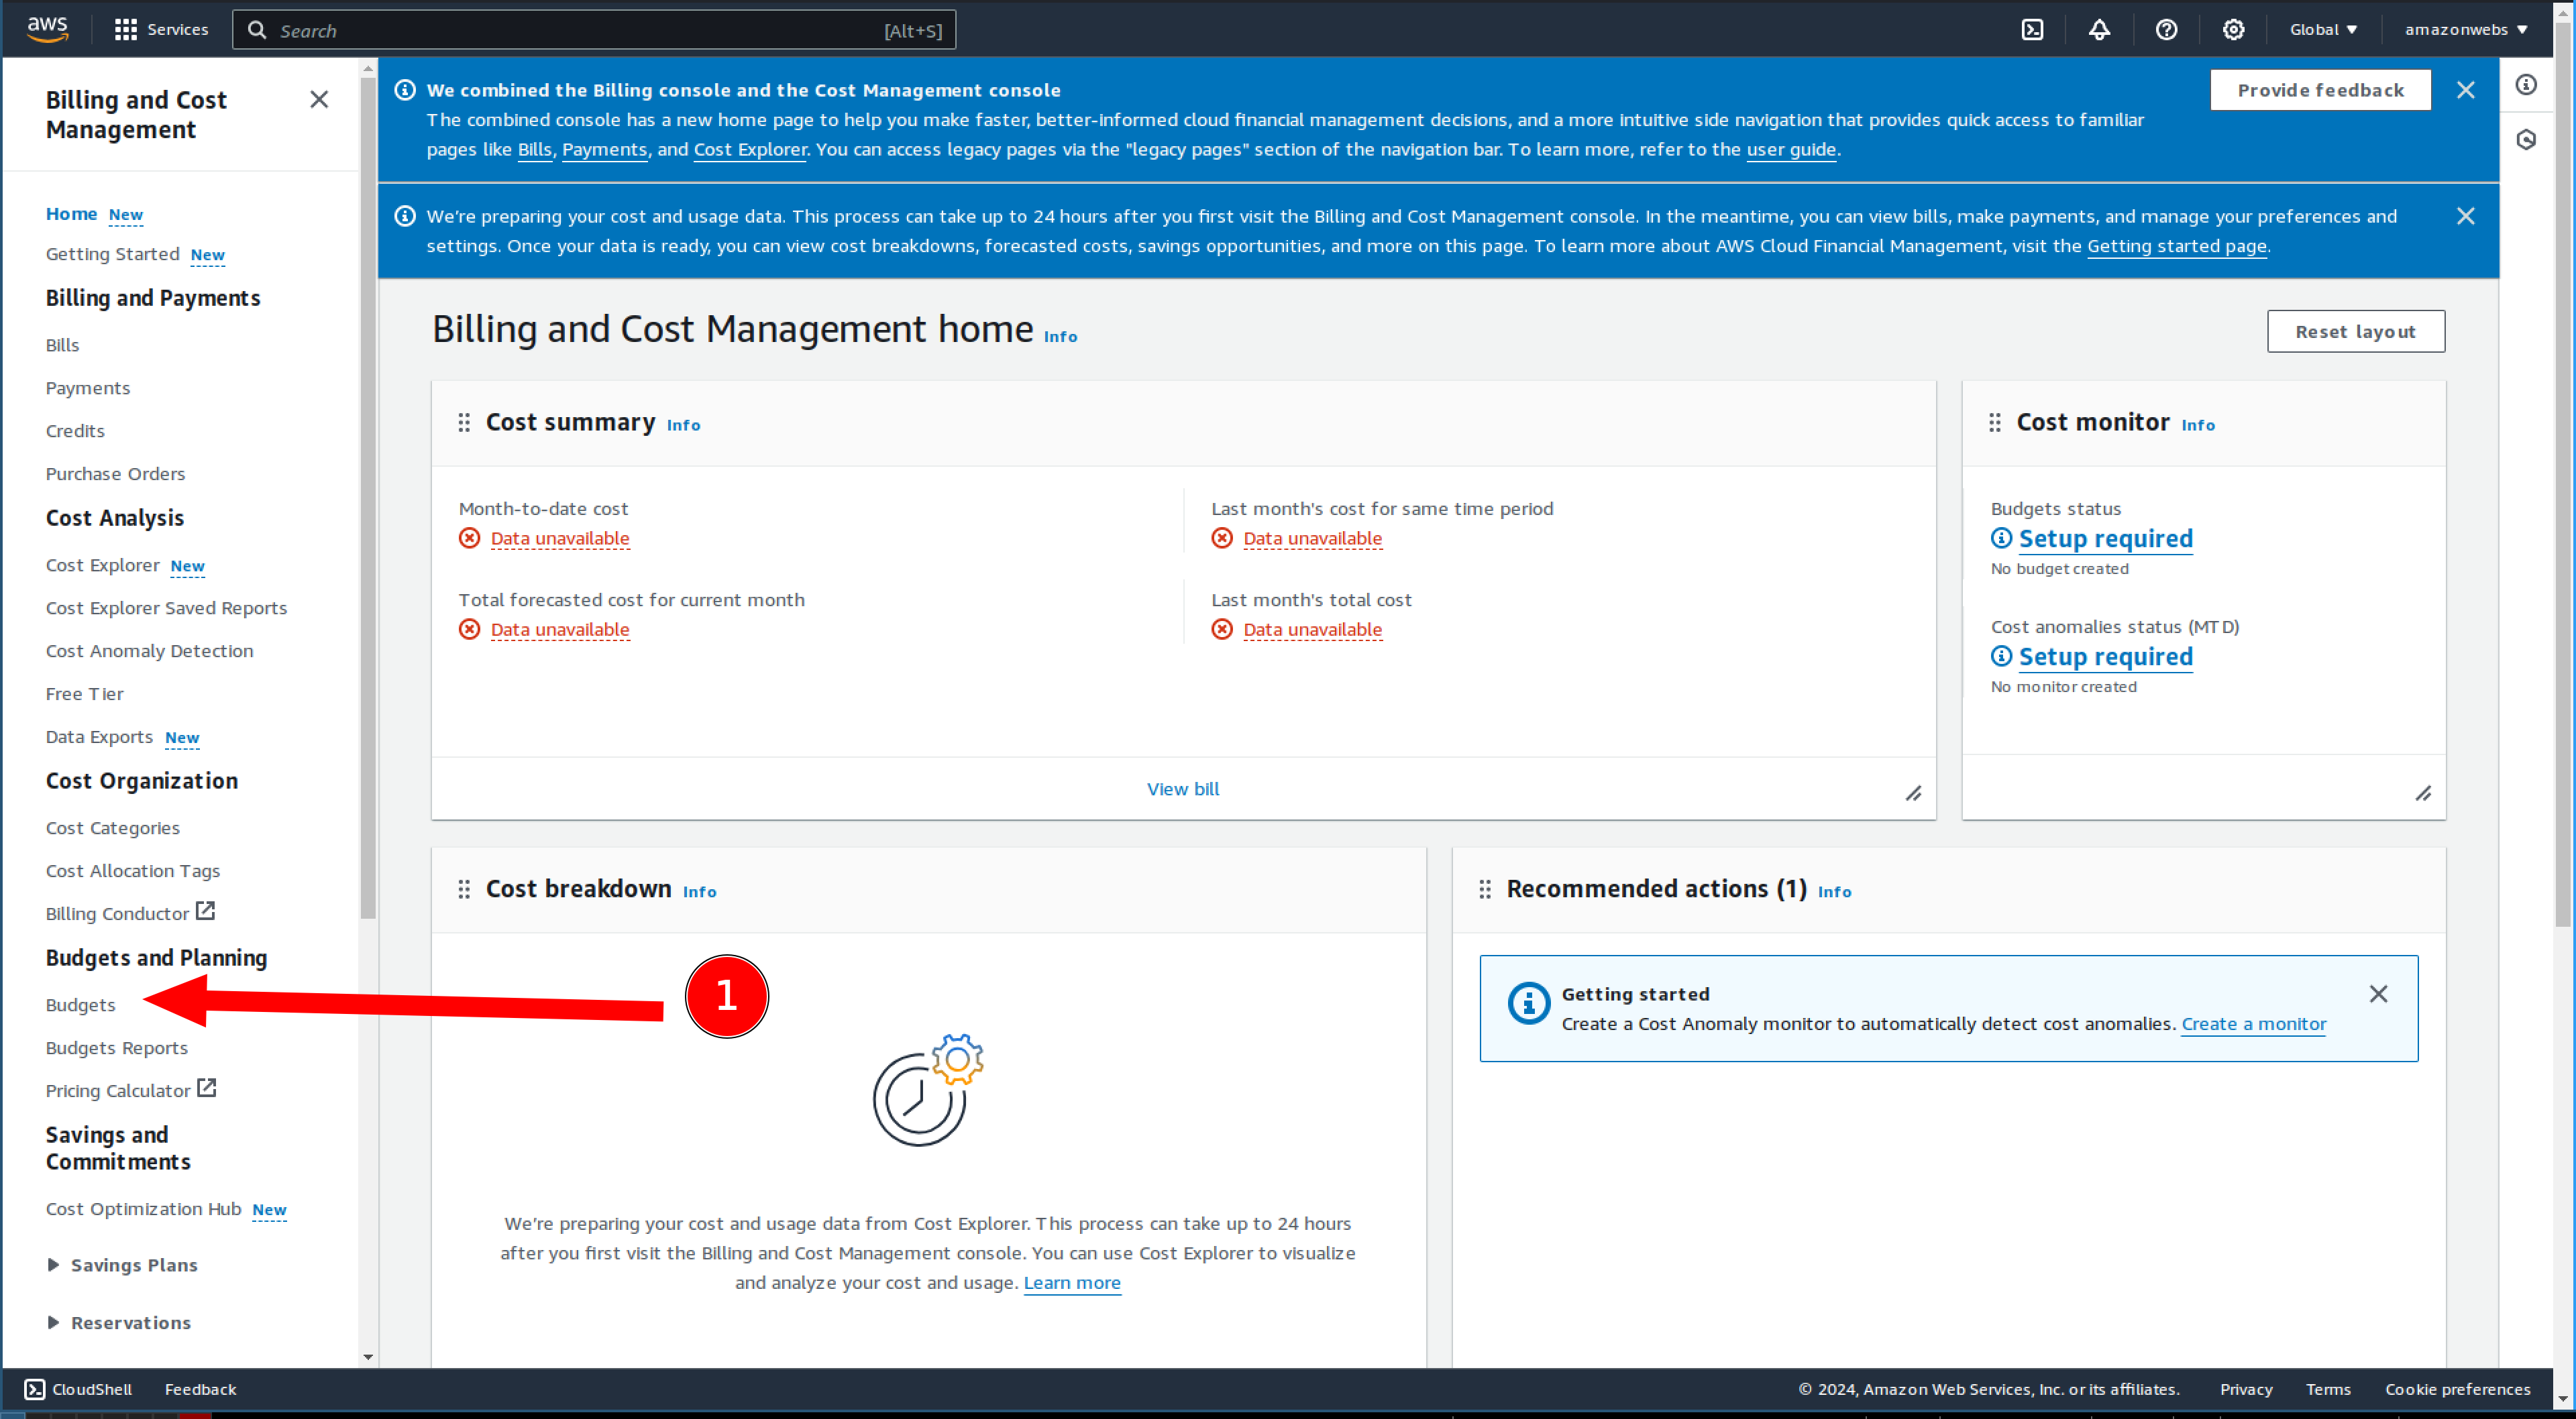Screen dimensions: 2576x1419
Task: Dismiss the preparing cost data banner
Action: click(x=2465, y=216)
